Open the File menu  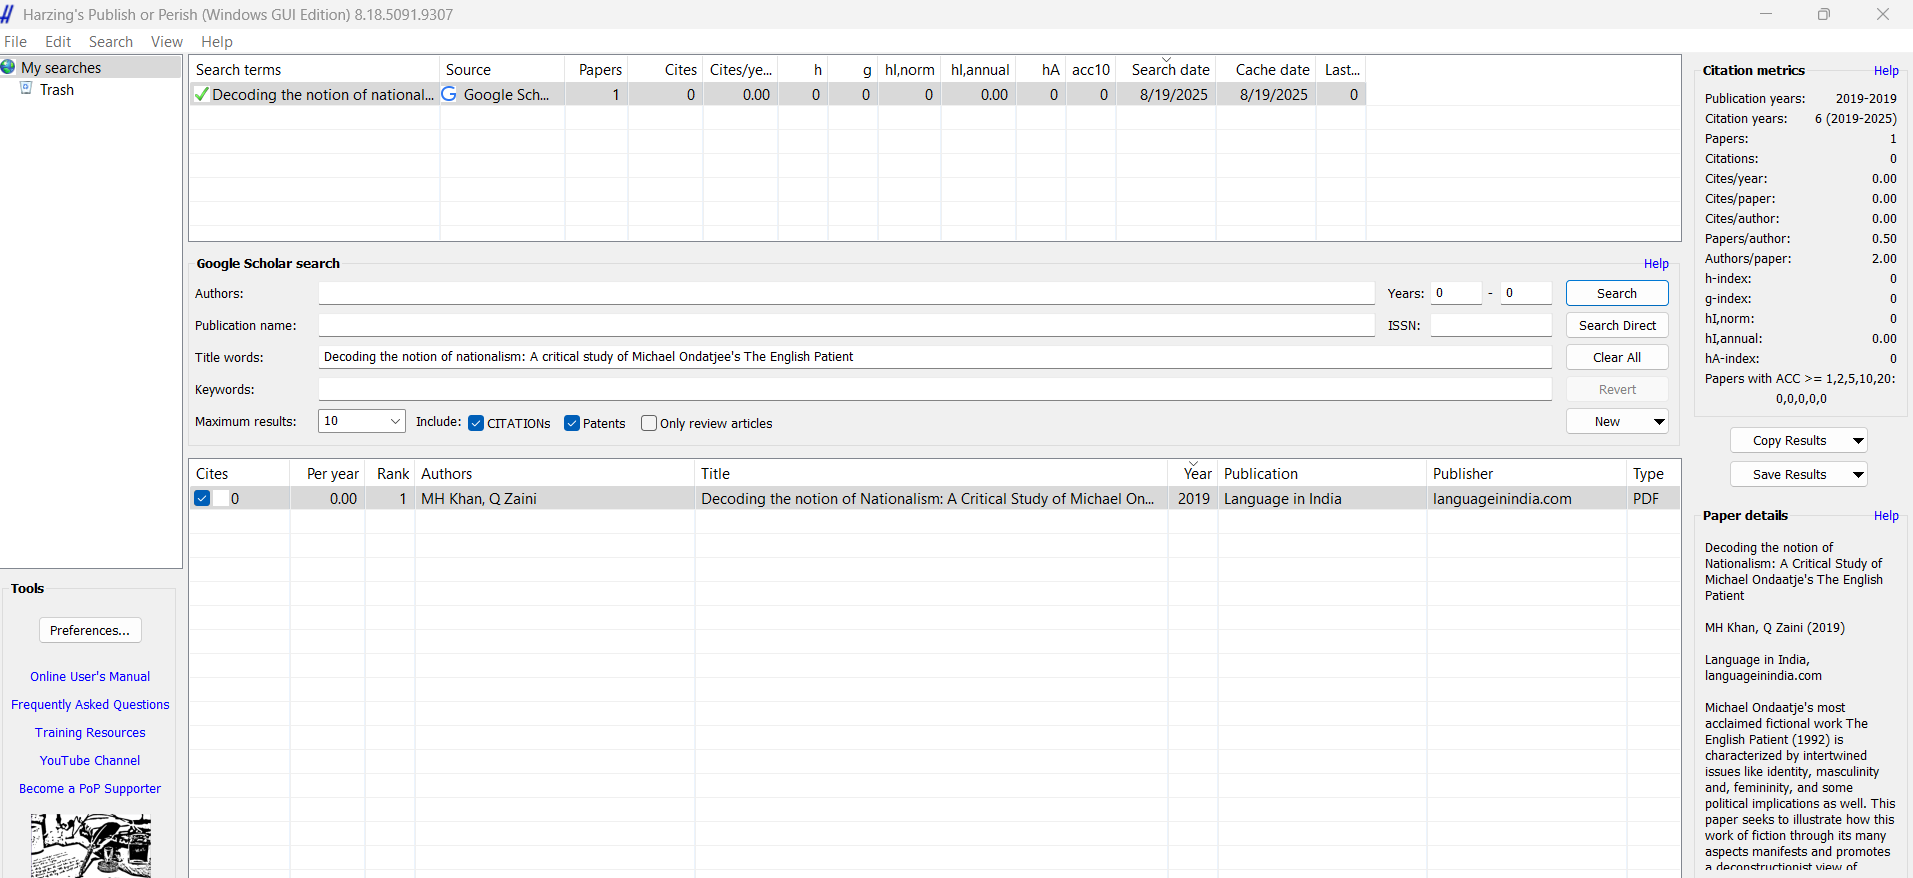click(15, 42)
